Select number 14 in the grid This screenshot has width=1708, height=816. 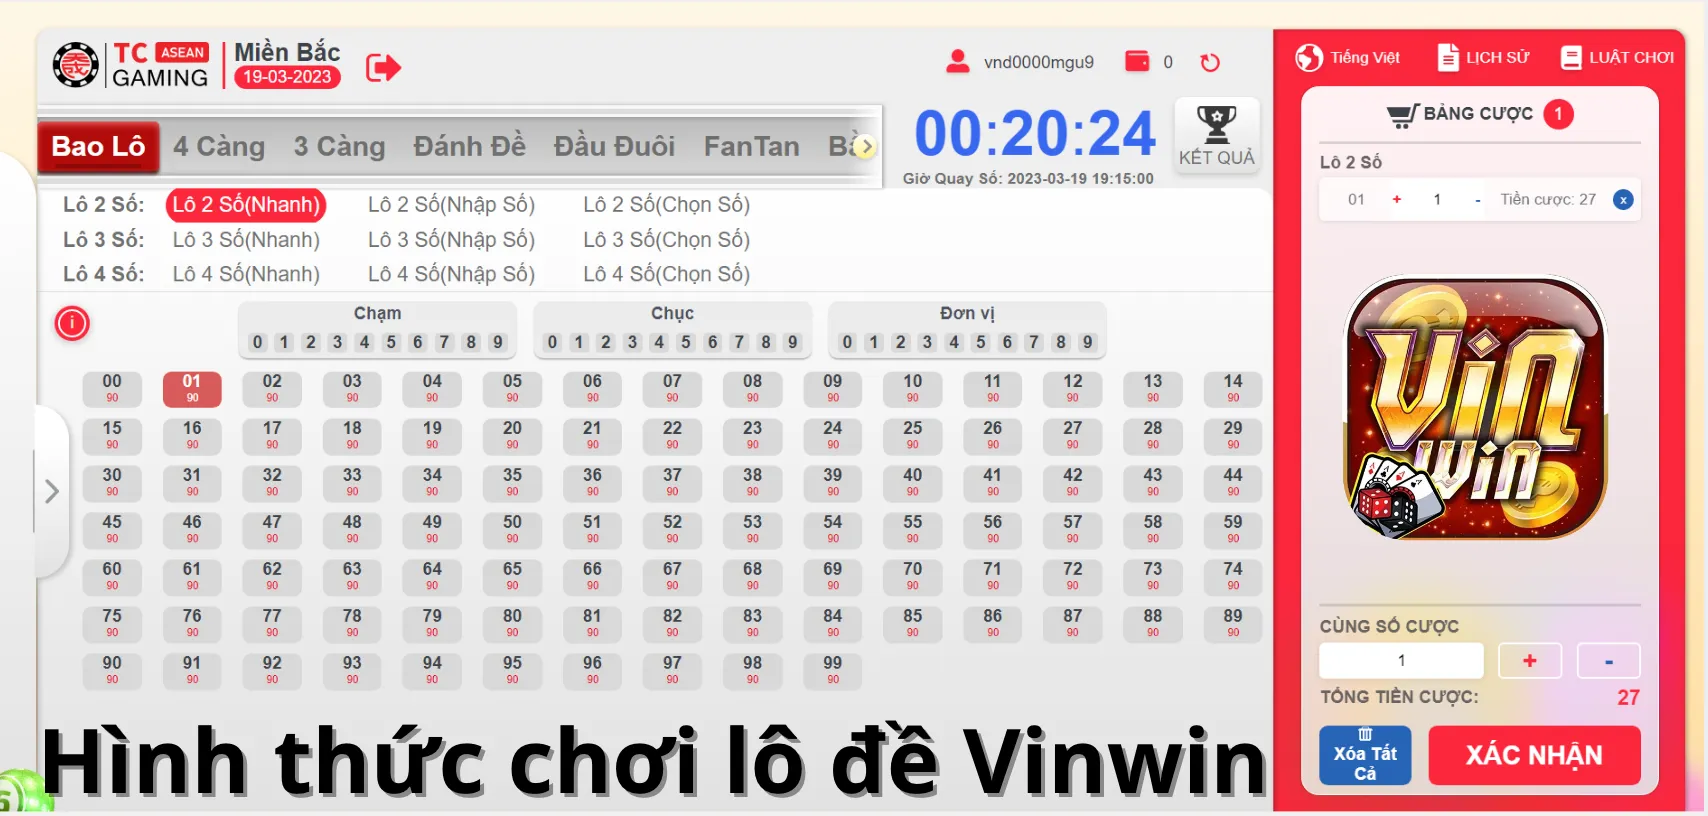pos(1233,388)
